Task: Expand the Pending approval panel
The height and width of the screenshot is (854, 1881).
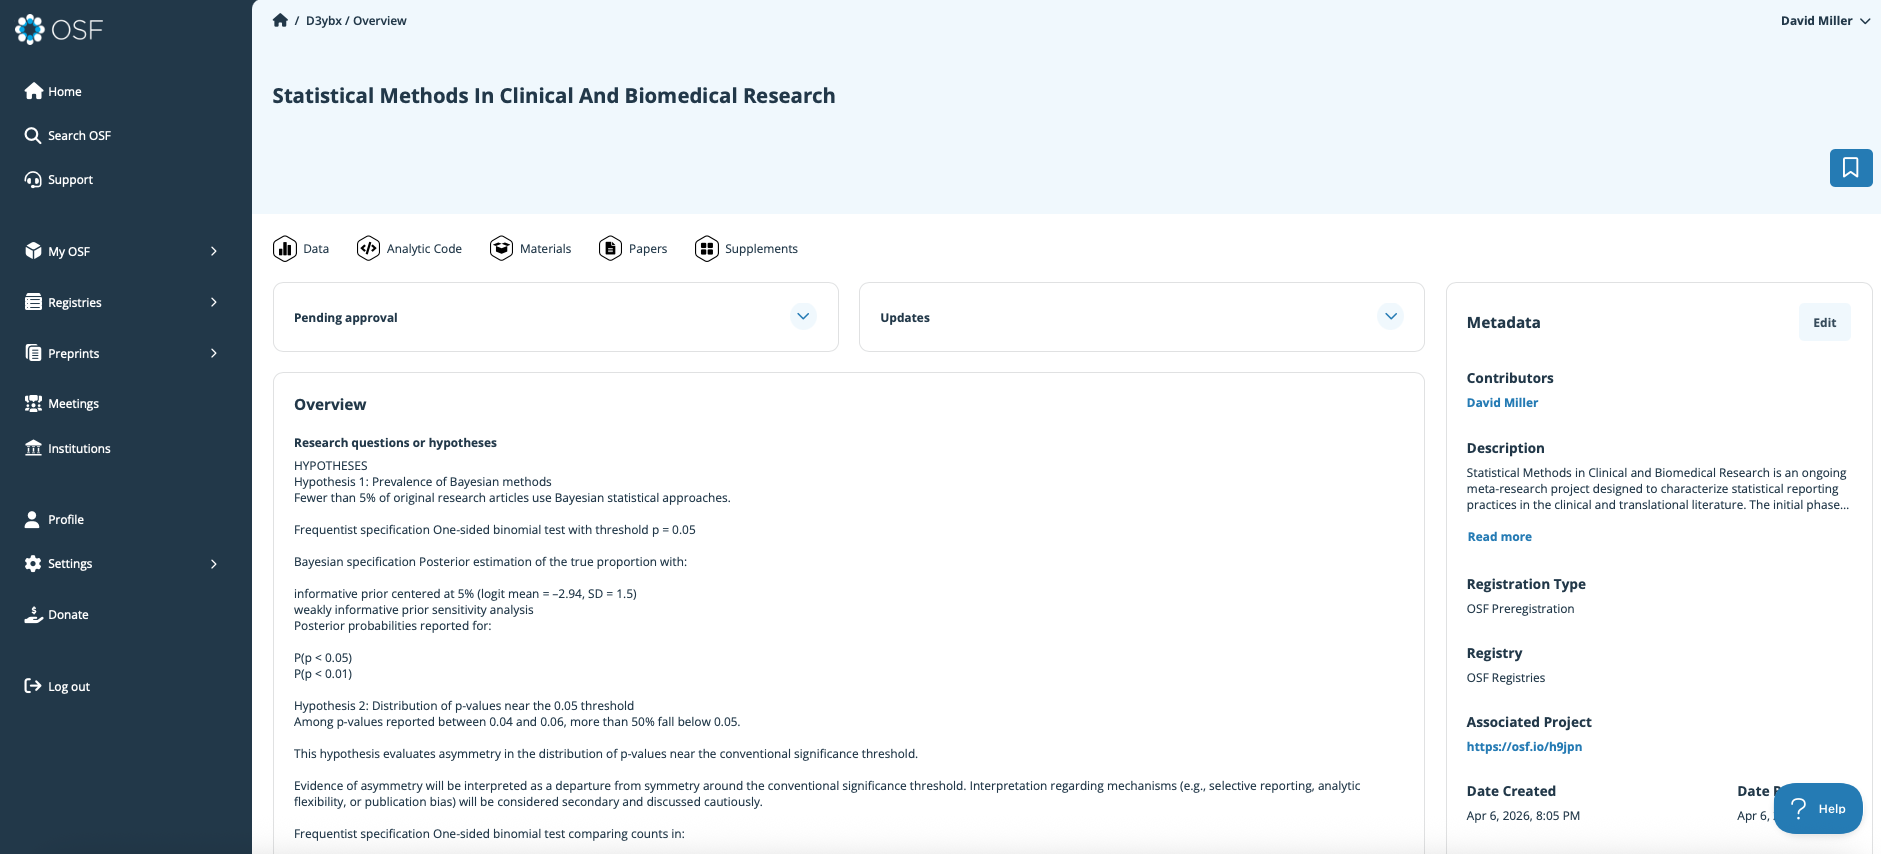Action: [802, 317]
